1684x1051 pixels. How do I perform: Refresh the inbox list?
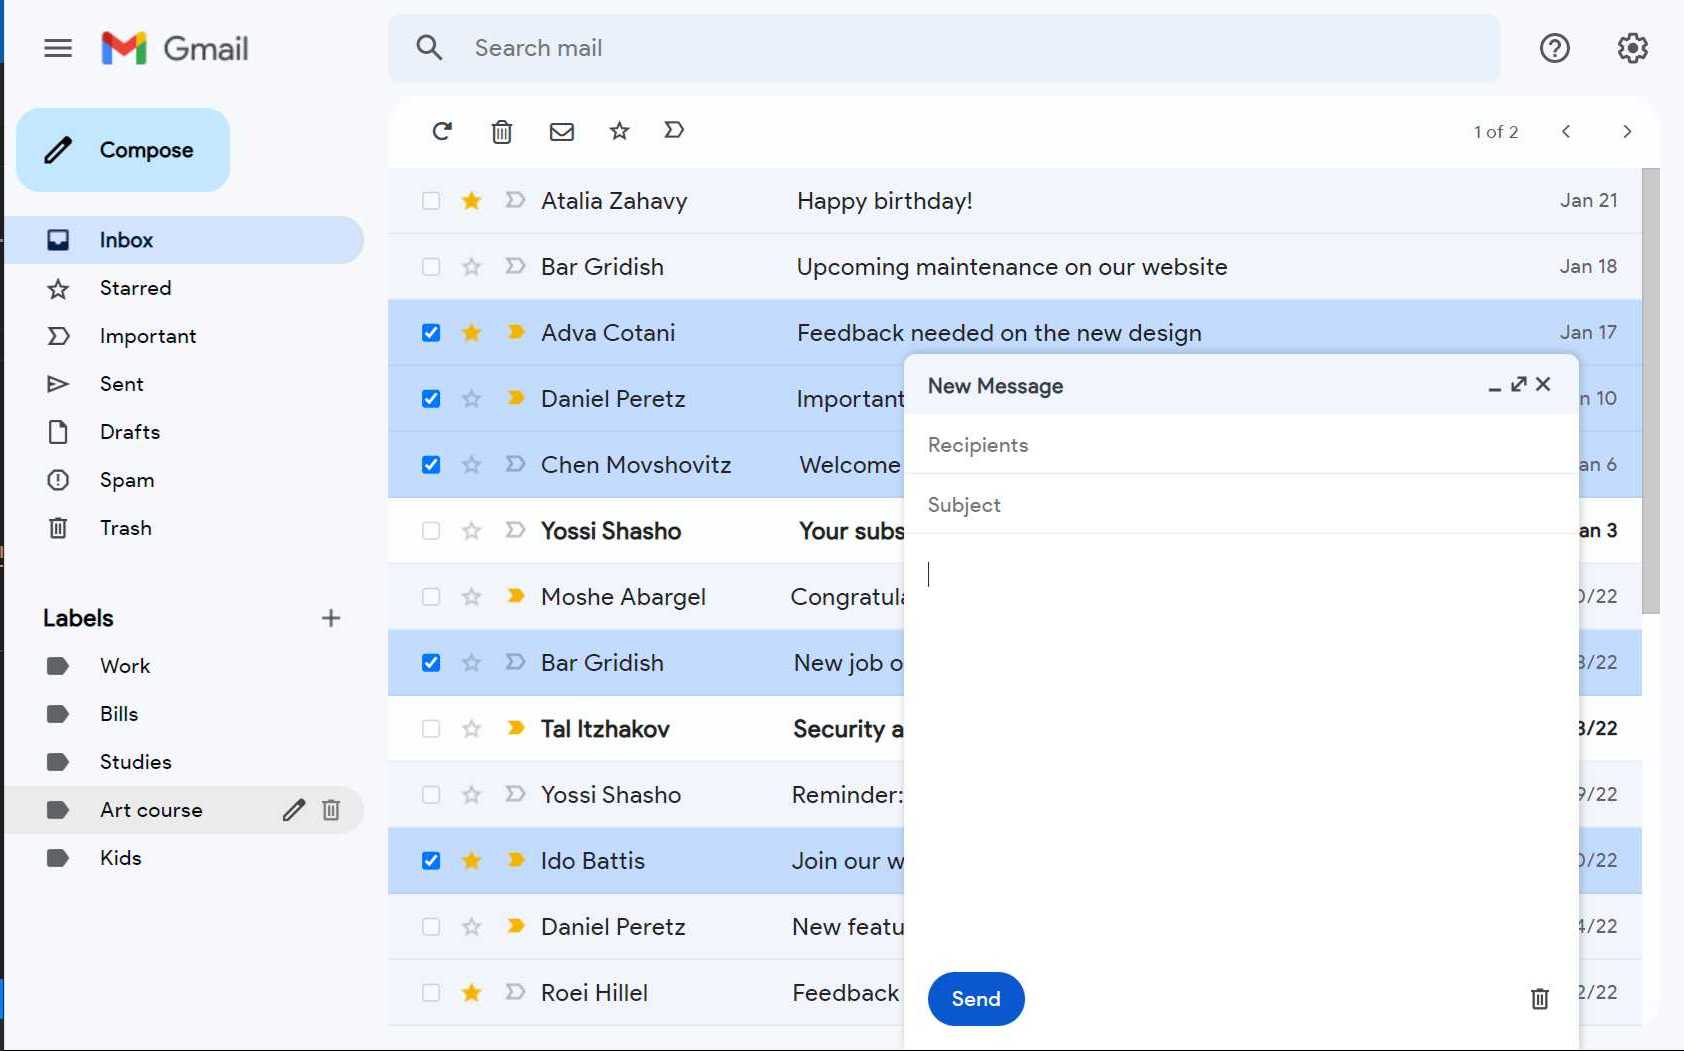[x=442, y=131]
